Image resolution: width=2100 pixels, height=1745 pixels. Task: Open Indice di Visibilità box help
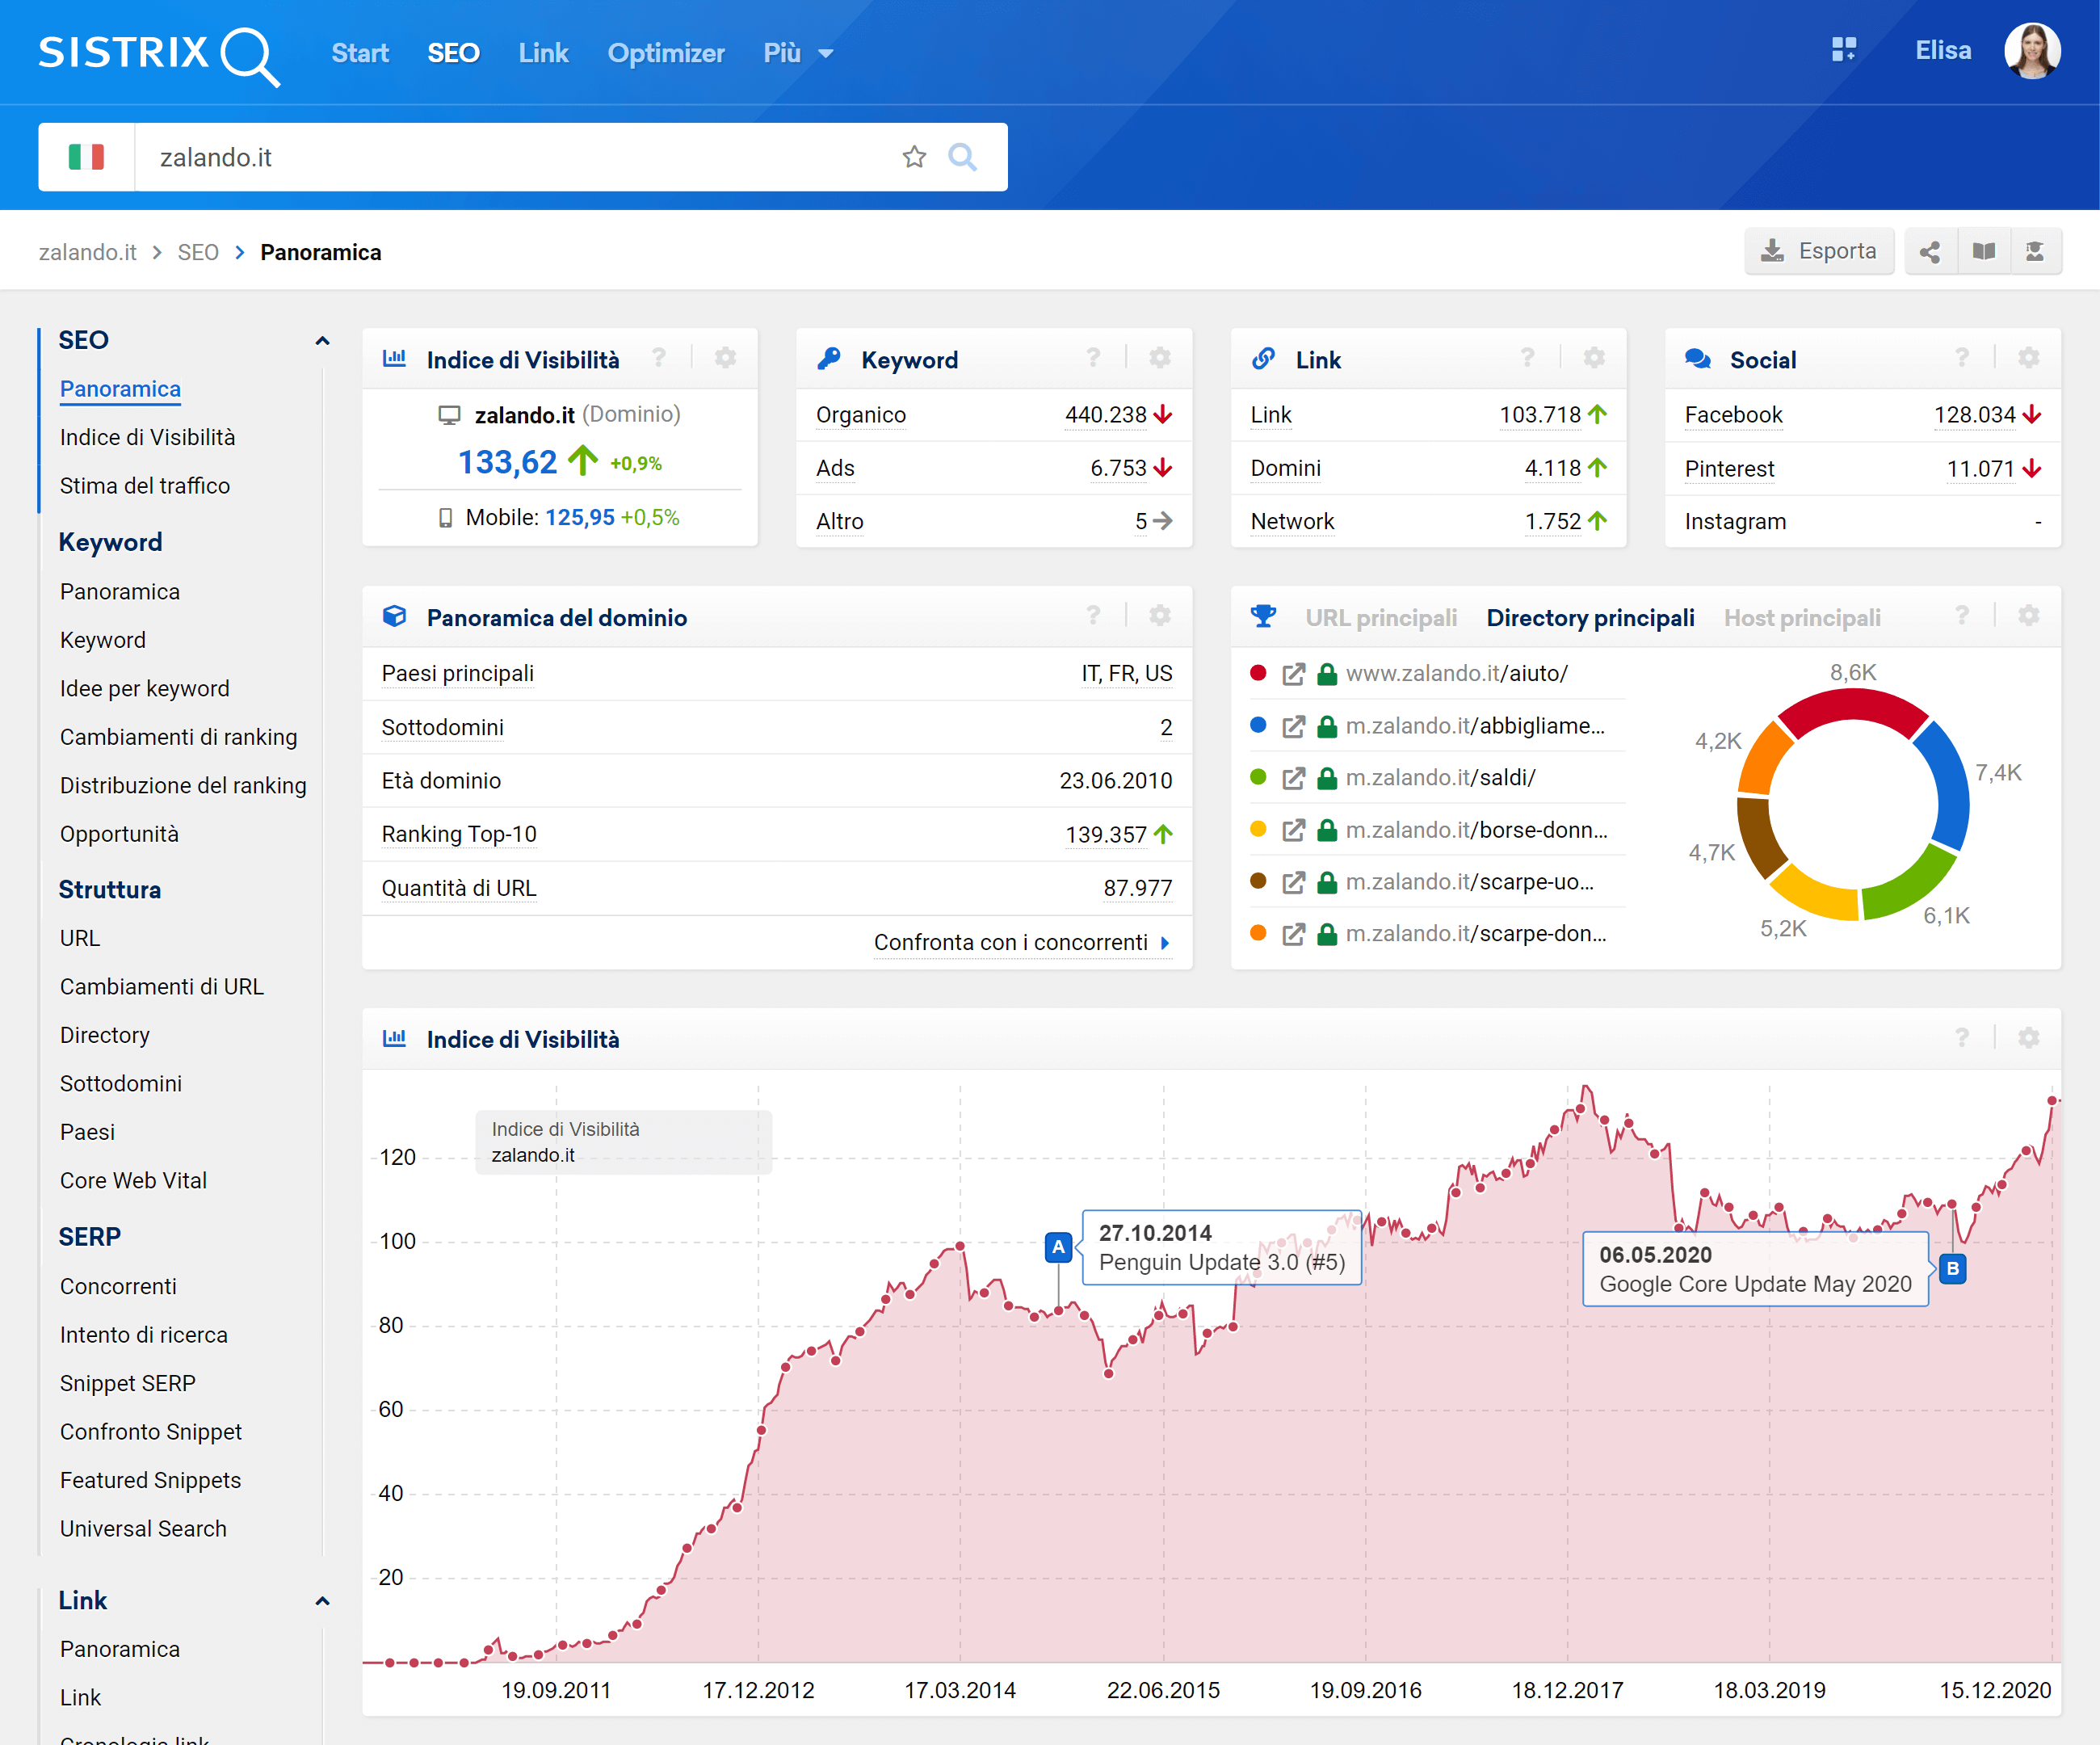point(659,358)
